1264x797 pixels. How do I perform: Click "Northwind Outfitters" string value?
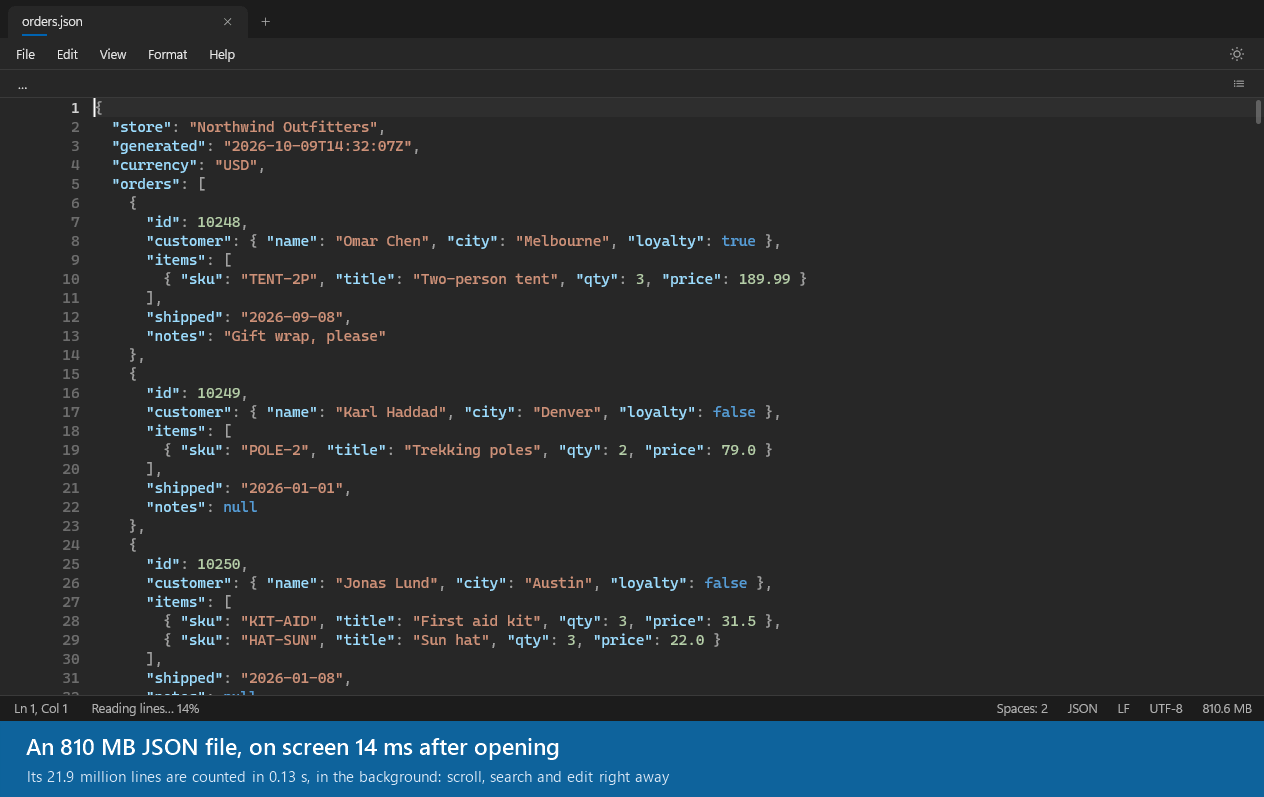(283, 127)
